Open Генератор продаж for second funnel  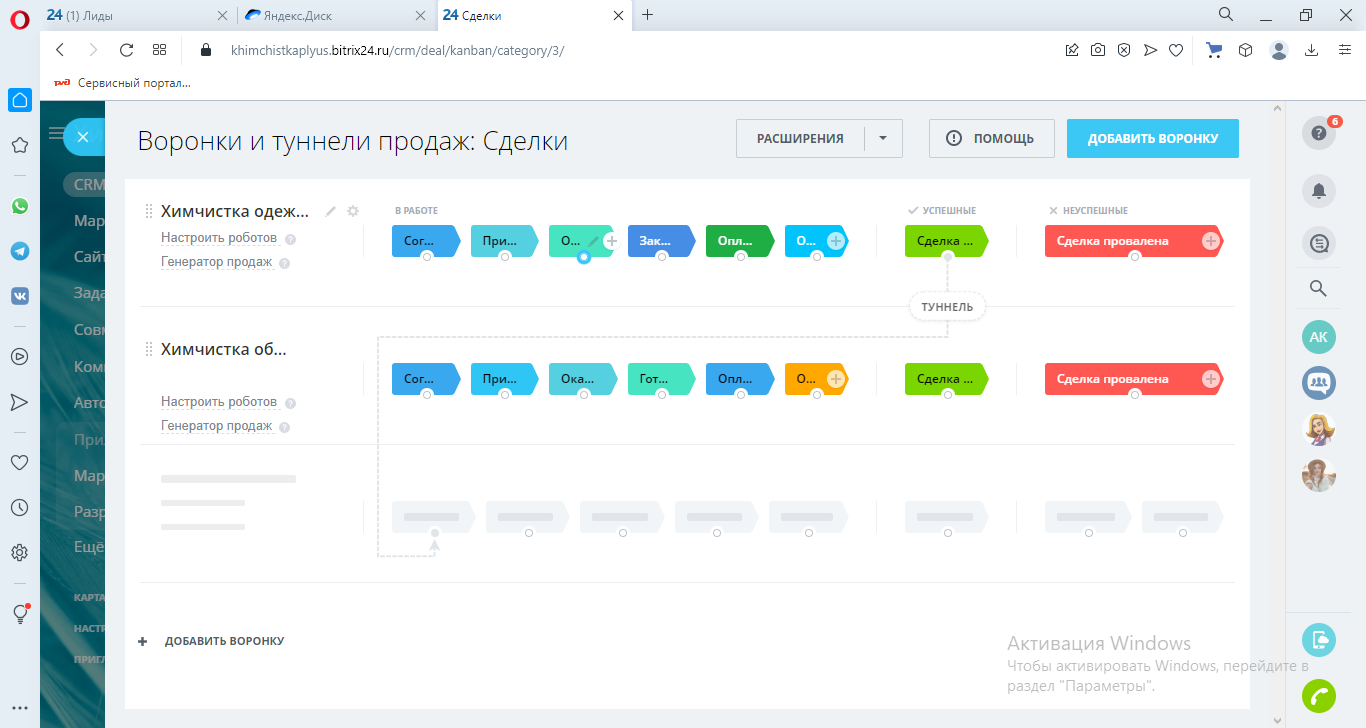click(x=216, y=426)
